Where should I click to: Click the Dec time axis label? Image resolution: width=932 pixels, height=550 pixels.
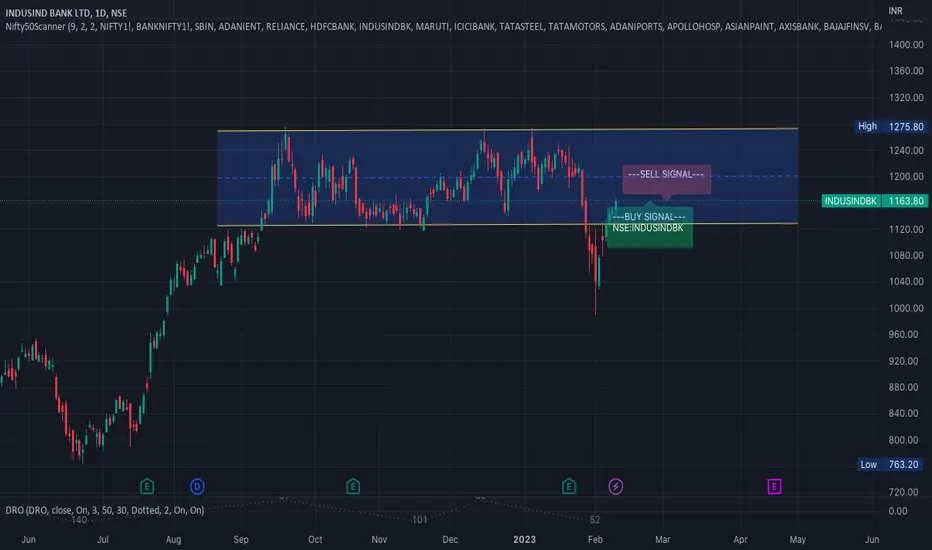[x=450, y=539]
